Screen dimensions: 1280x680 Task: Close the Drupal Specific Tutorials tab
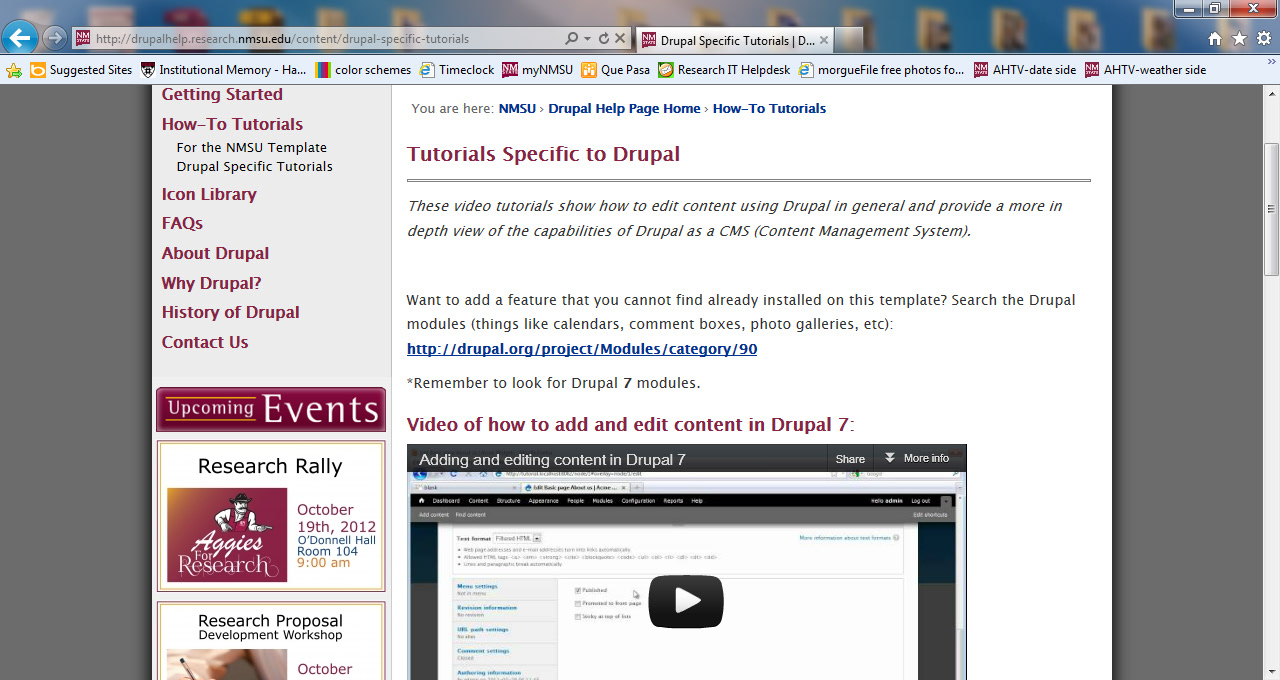tap(824, 40)
